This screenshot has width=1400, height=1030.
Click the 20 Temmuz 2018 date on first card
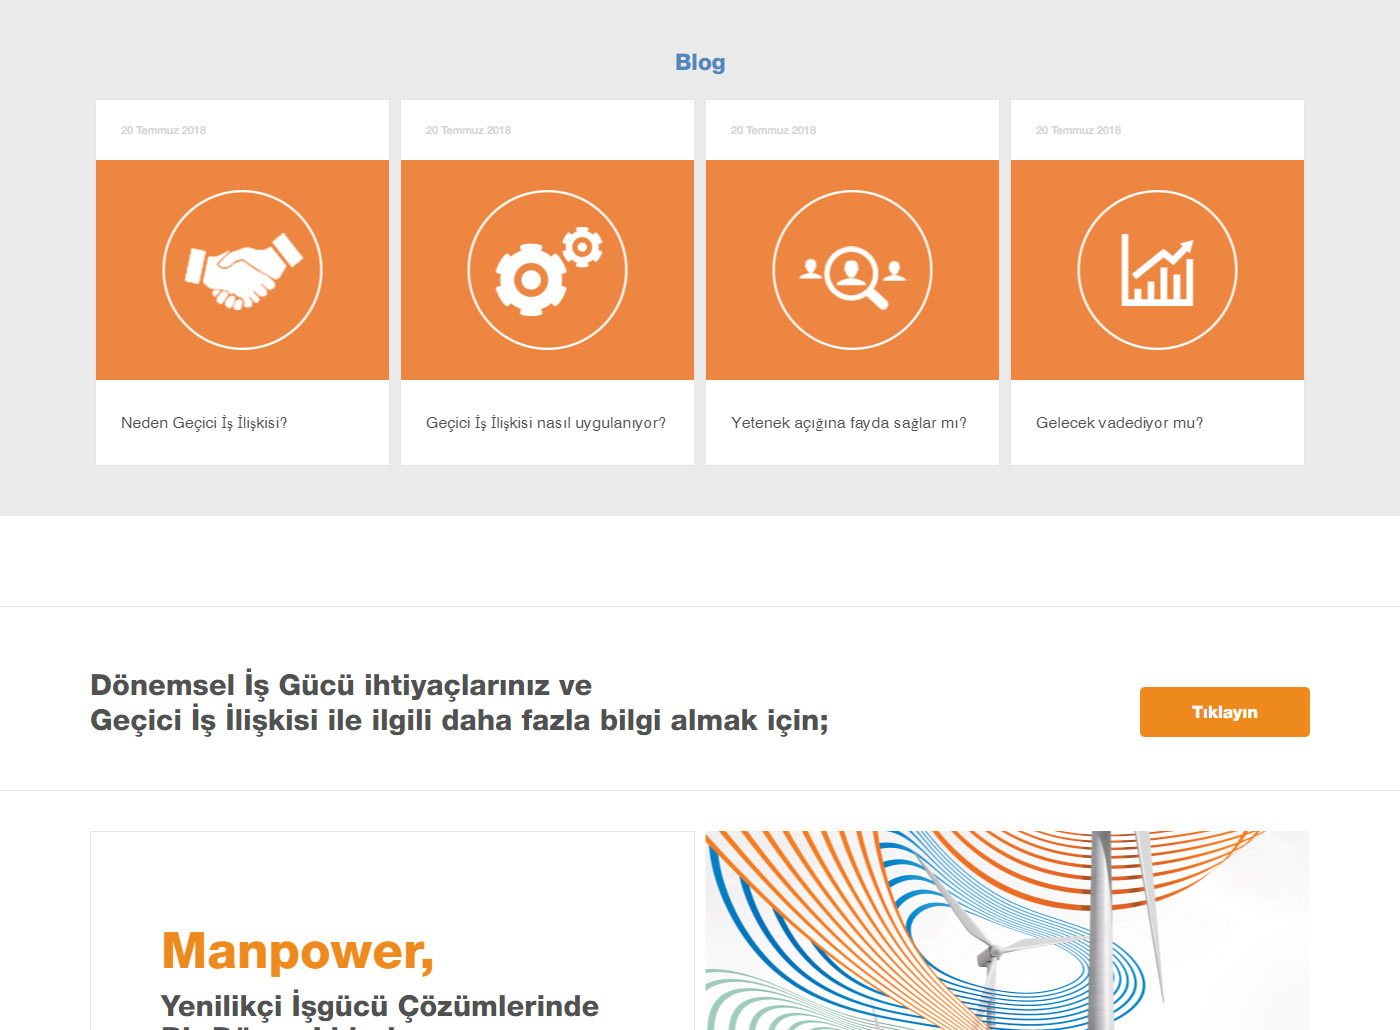(163, 130)
